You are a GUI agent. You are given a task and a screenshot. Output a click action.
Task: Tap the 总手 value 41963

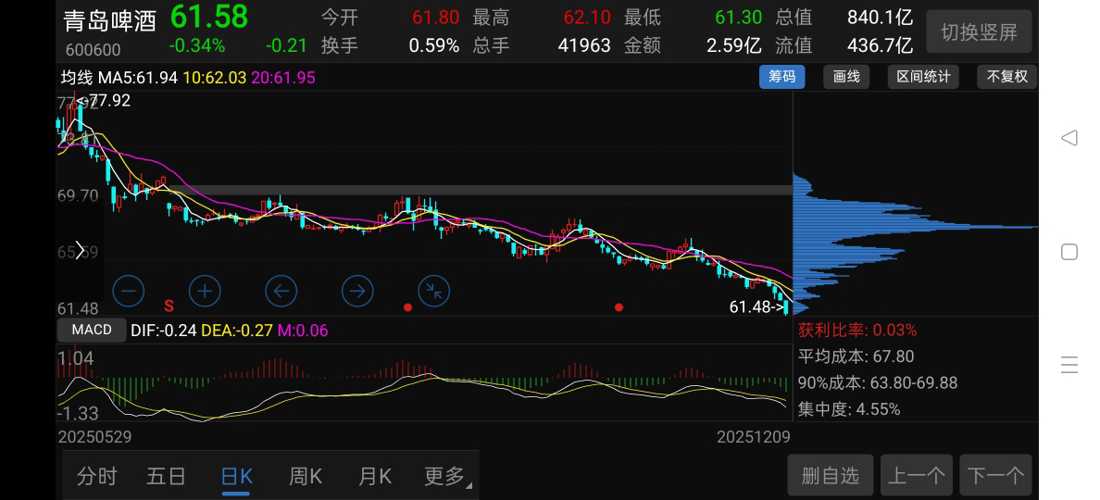(x=584, y=46)
